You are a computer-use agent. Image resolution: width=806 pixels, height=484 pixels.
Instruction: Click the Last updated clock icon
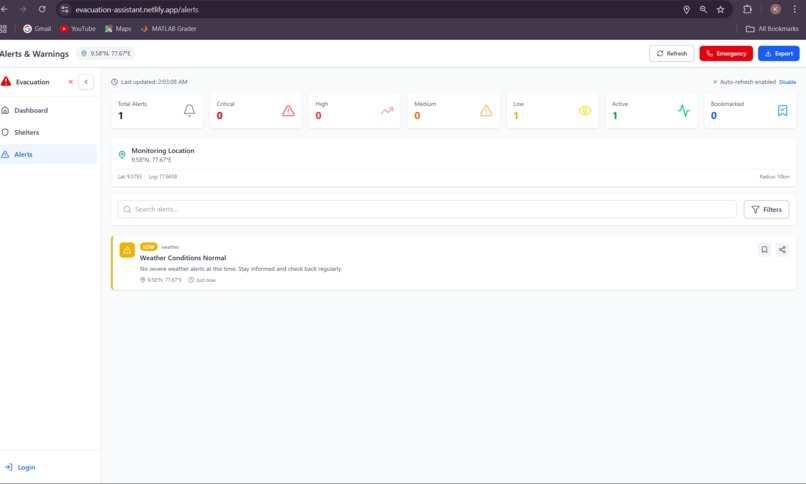[114, 82]
